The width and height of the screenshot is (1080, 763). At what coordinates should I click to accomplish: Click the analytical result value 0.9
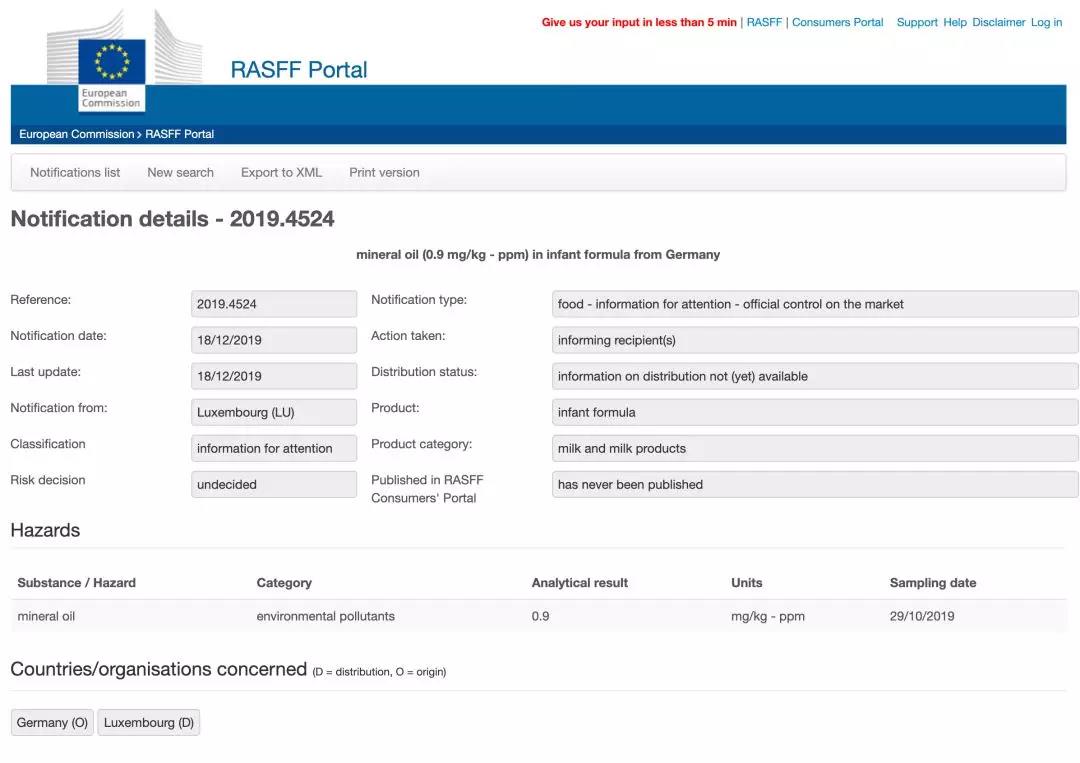tap(540, 616)
